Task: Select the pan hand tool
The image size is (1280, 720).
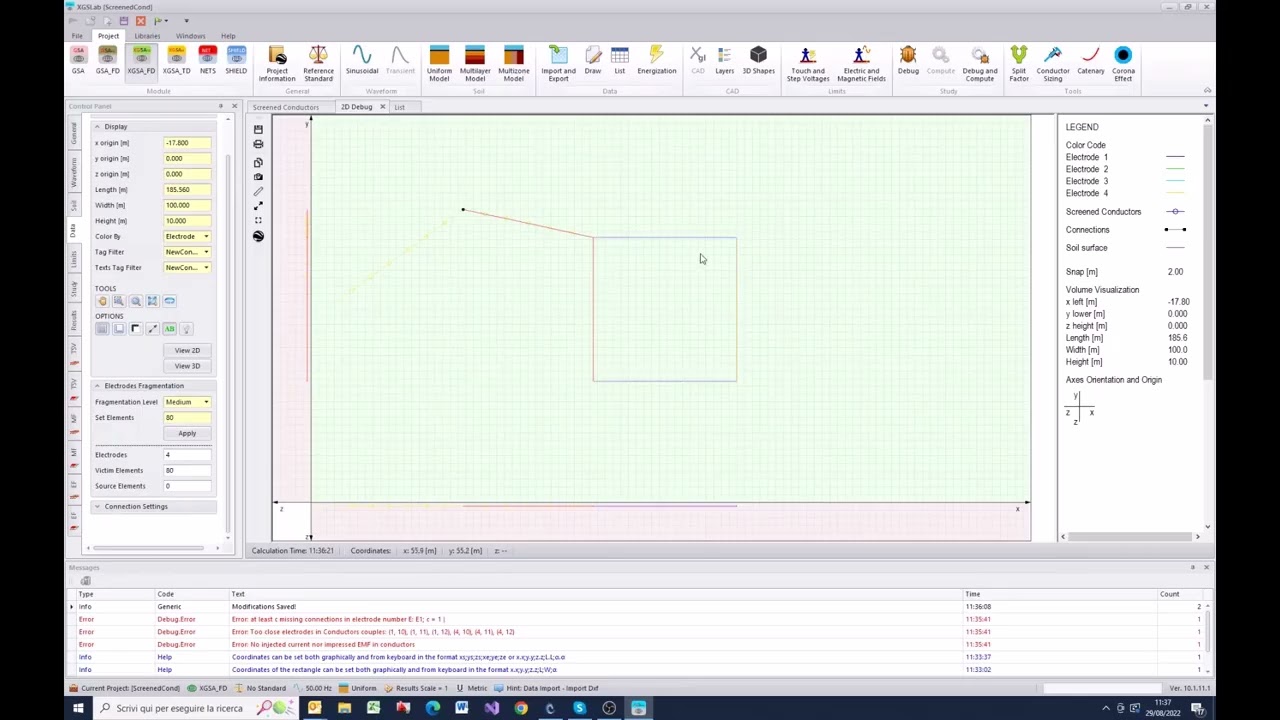Action: 102,301
